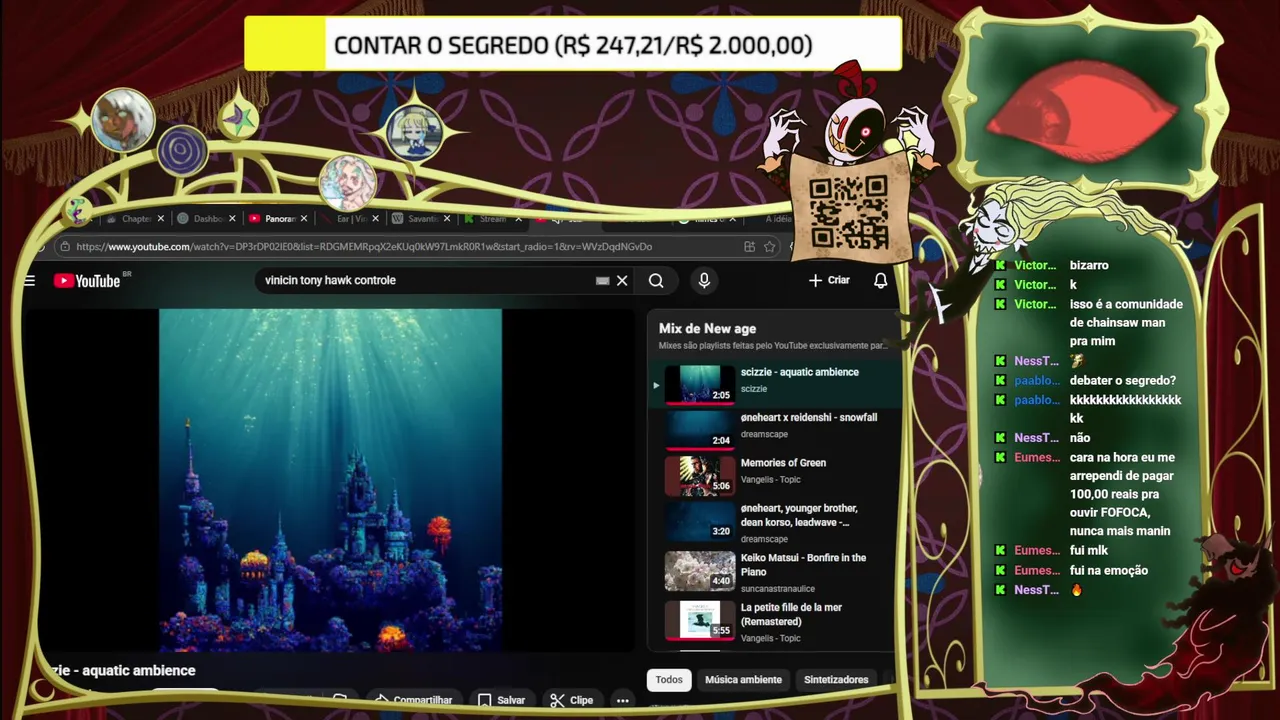Viewport: 1280px width, 720px height.
Task: Close the Chapter browser tab
Action: pyautogui.click(x=161, y=219)
